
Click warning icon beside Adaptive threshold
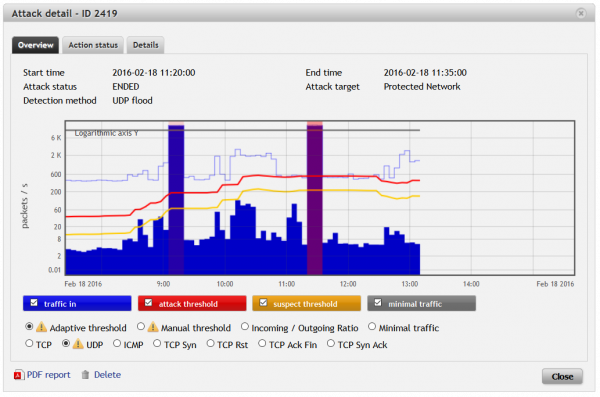[41, 327]
